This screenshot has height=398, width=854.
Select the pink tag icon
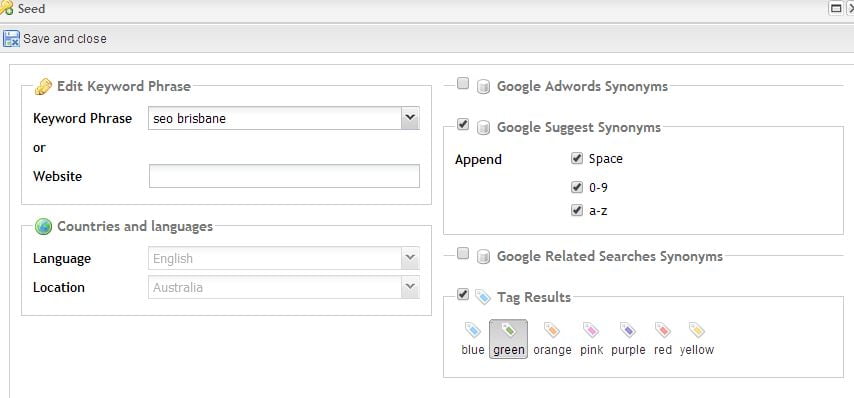click(591, 330)
